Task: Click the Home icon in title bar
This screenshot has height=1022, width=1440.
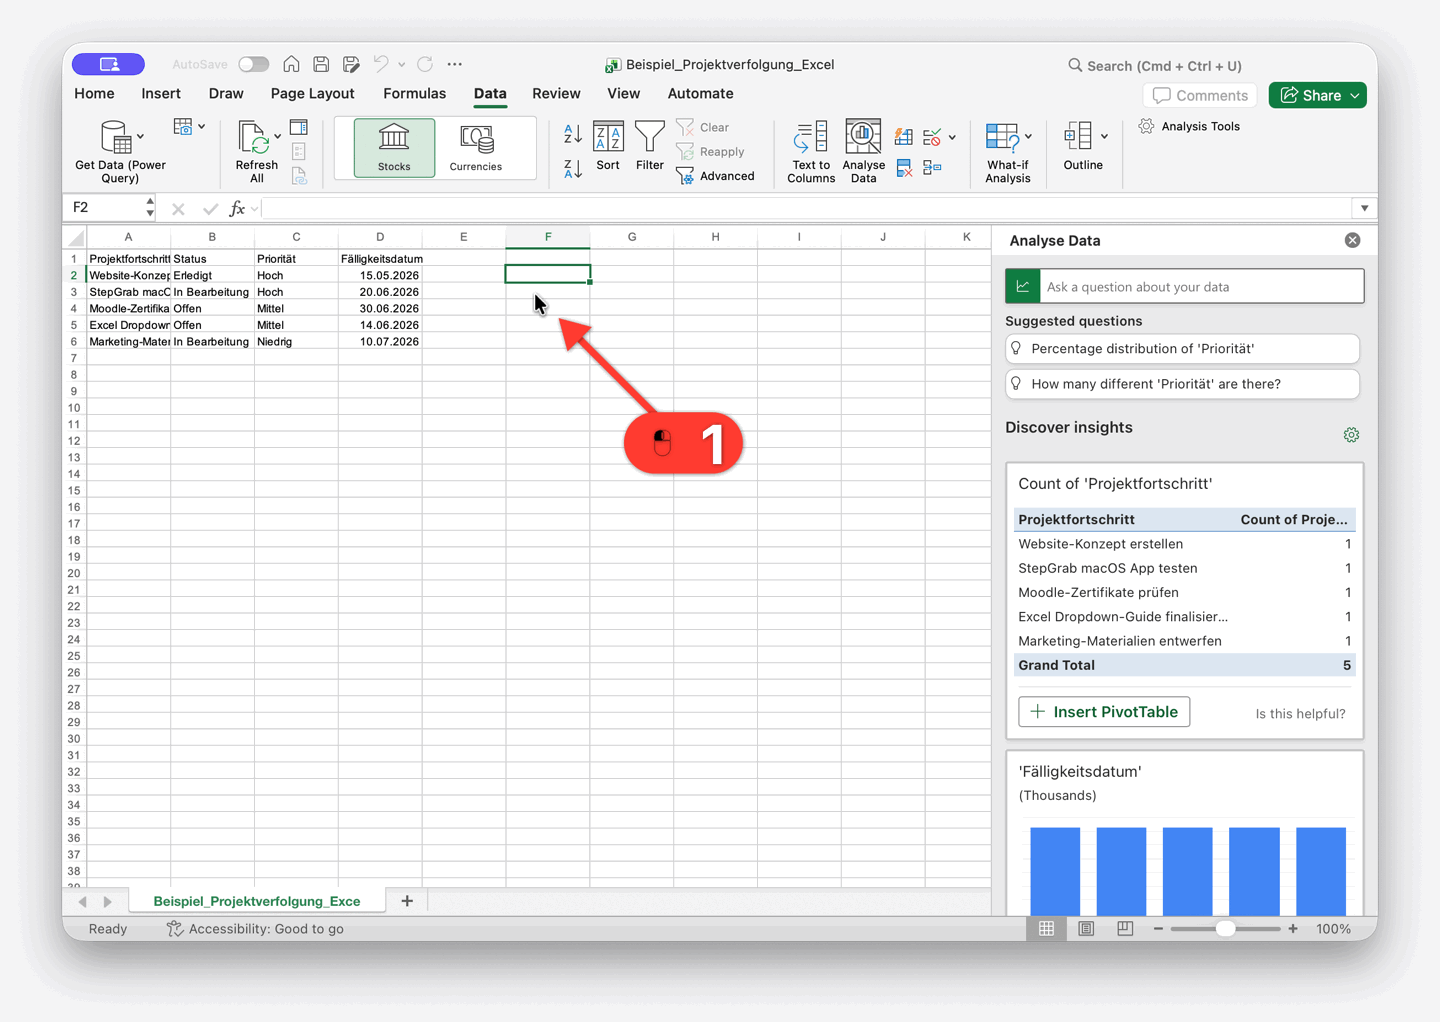Action: (291, 64)
